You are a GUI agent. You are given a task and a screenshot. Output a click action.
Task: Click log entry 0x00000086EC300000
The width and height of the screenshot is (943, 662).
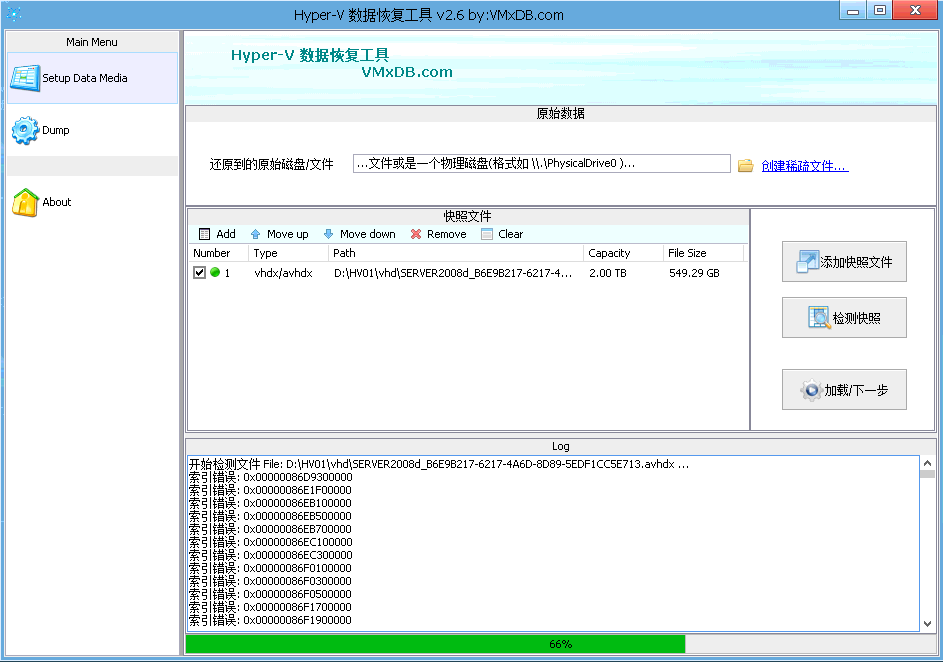click(x=271, y=555)
